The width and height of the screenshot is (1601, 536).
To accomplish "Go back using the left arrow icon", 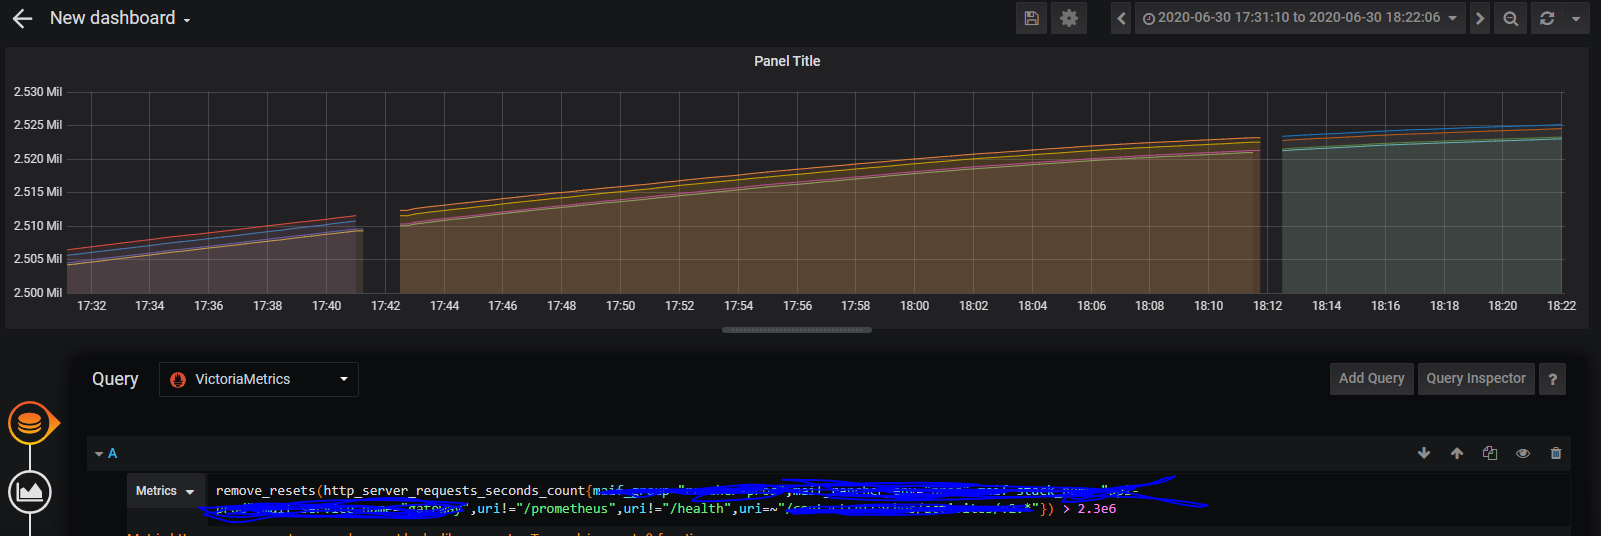I will pos(22,18).
